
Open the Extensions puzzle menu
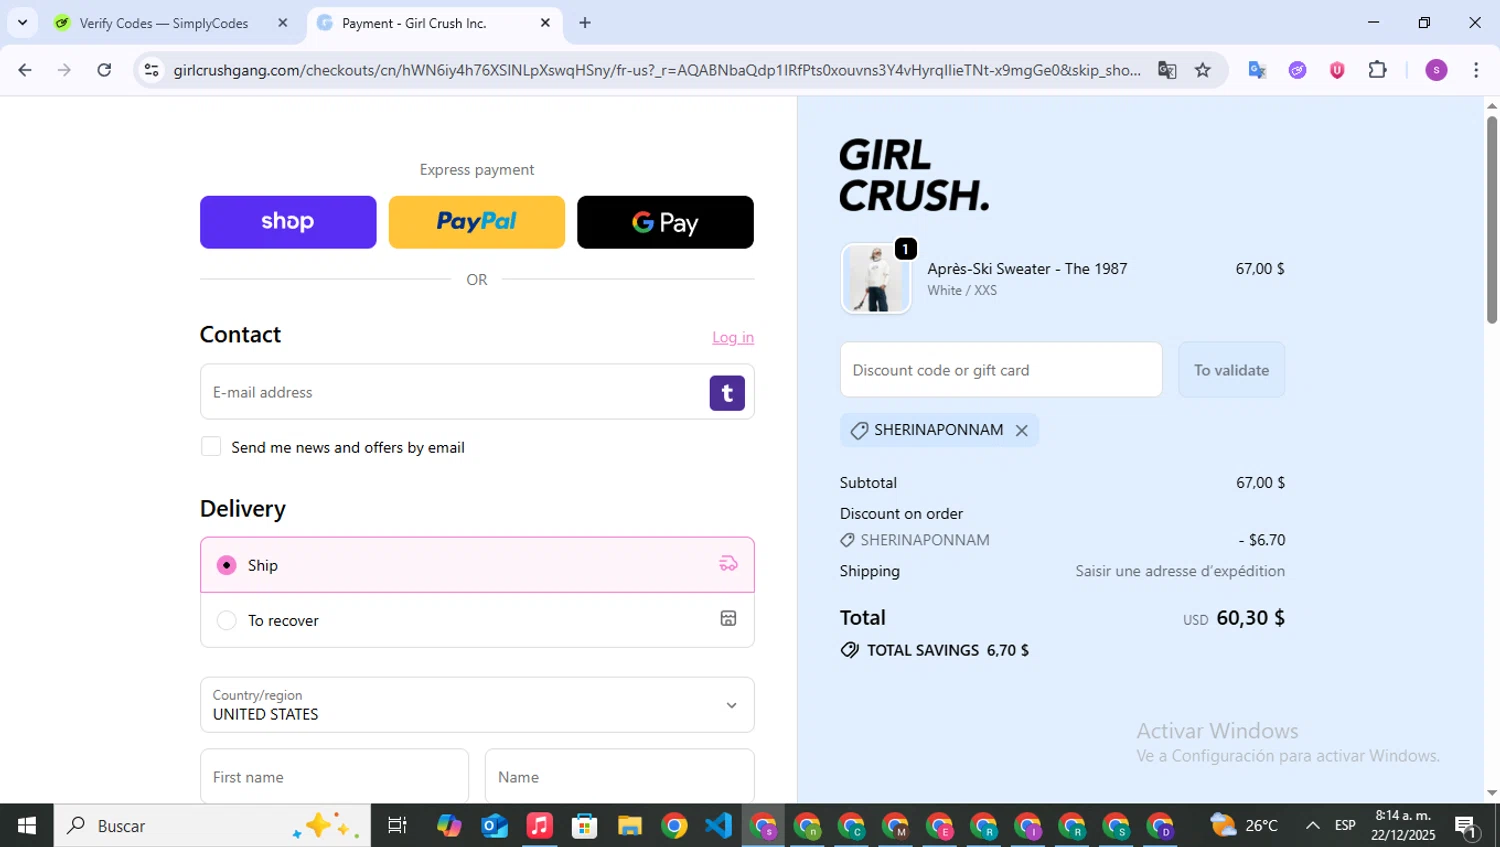pos(1378,70)
